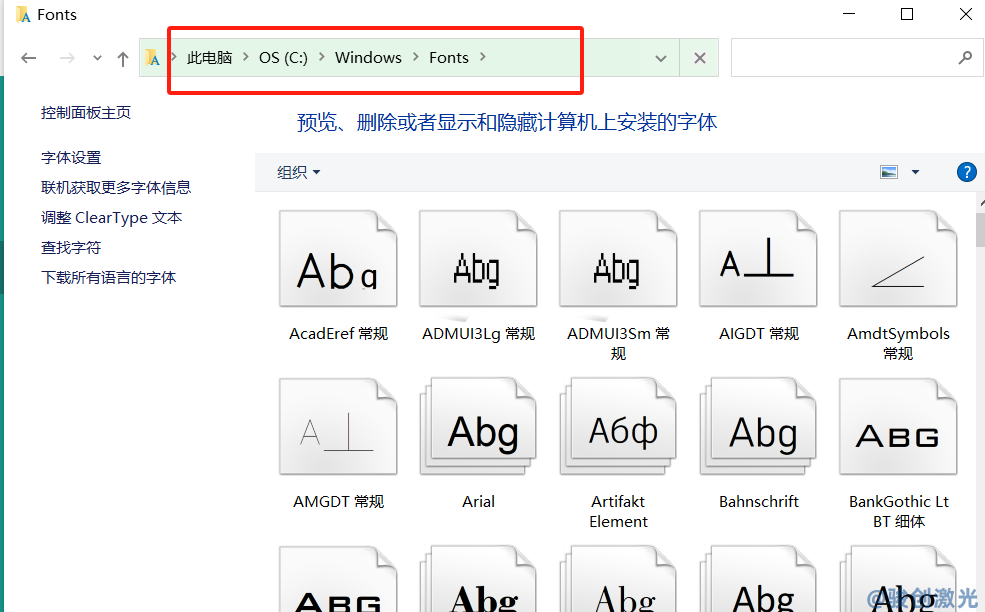Expand chevron after Fonts breadcrumb

pos(482,57)
